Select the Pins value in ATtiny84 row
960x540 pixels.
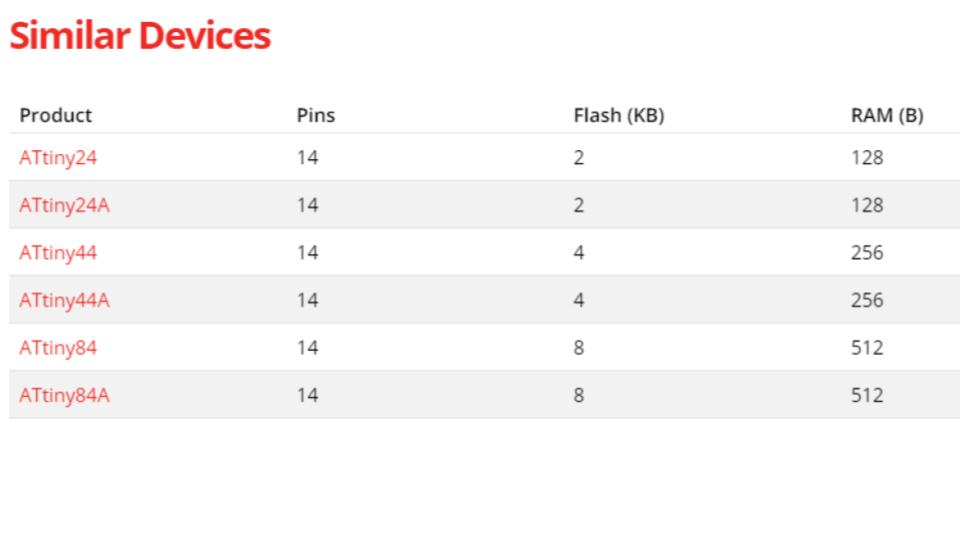[307, 348]
